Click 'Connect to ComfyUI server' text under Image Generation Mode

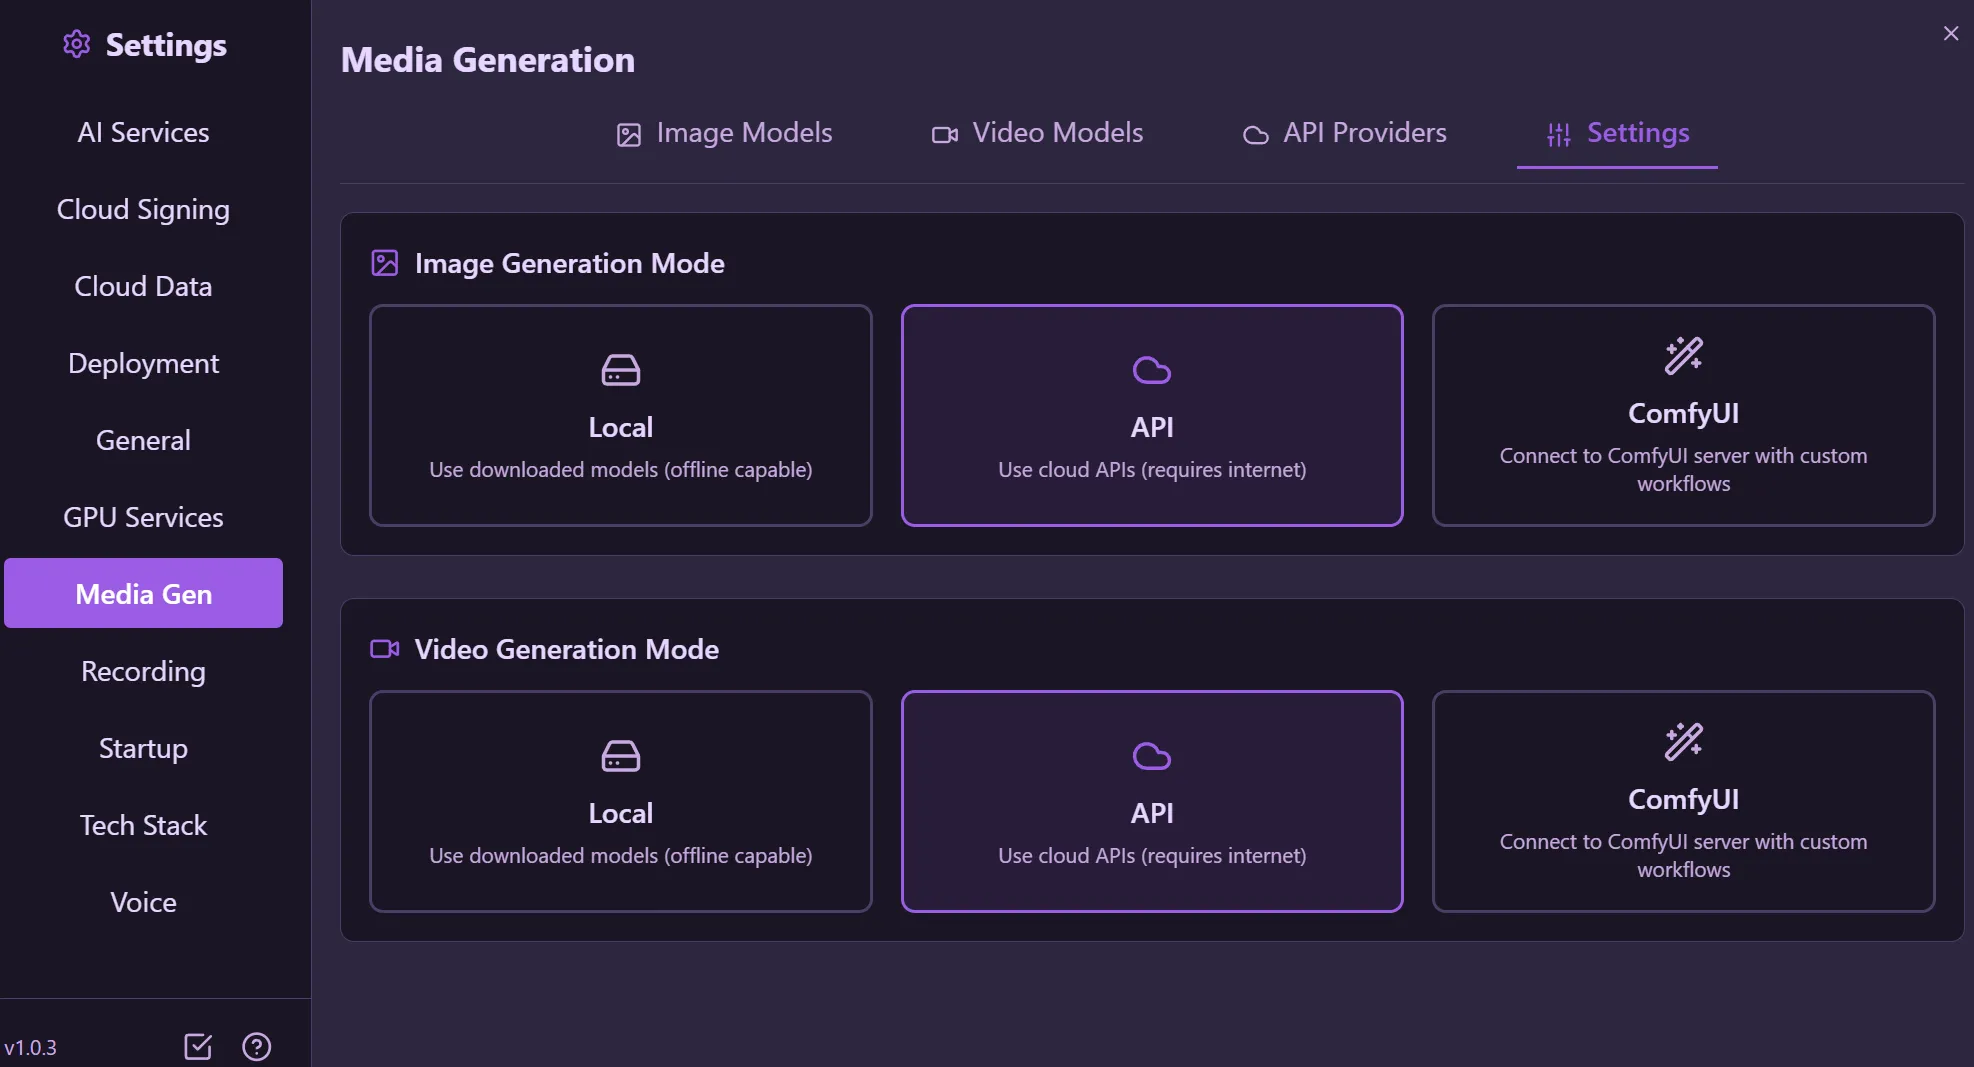coord(1684,469)
